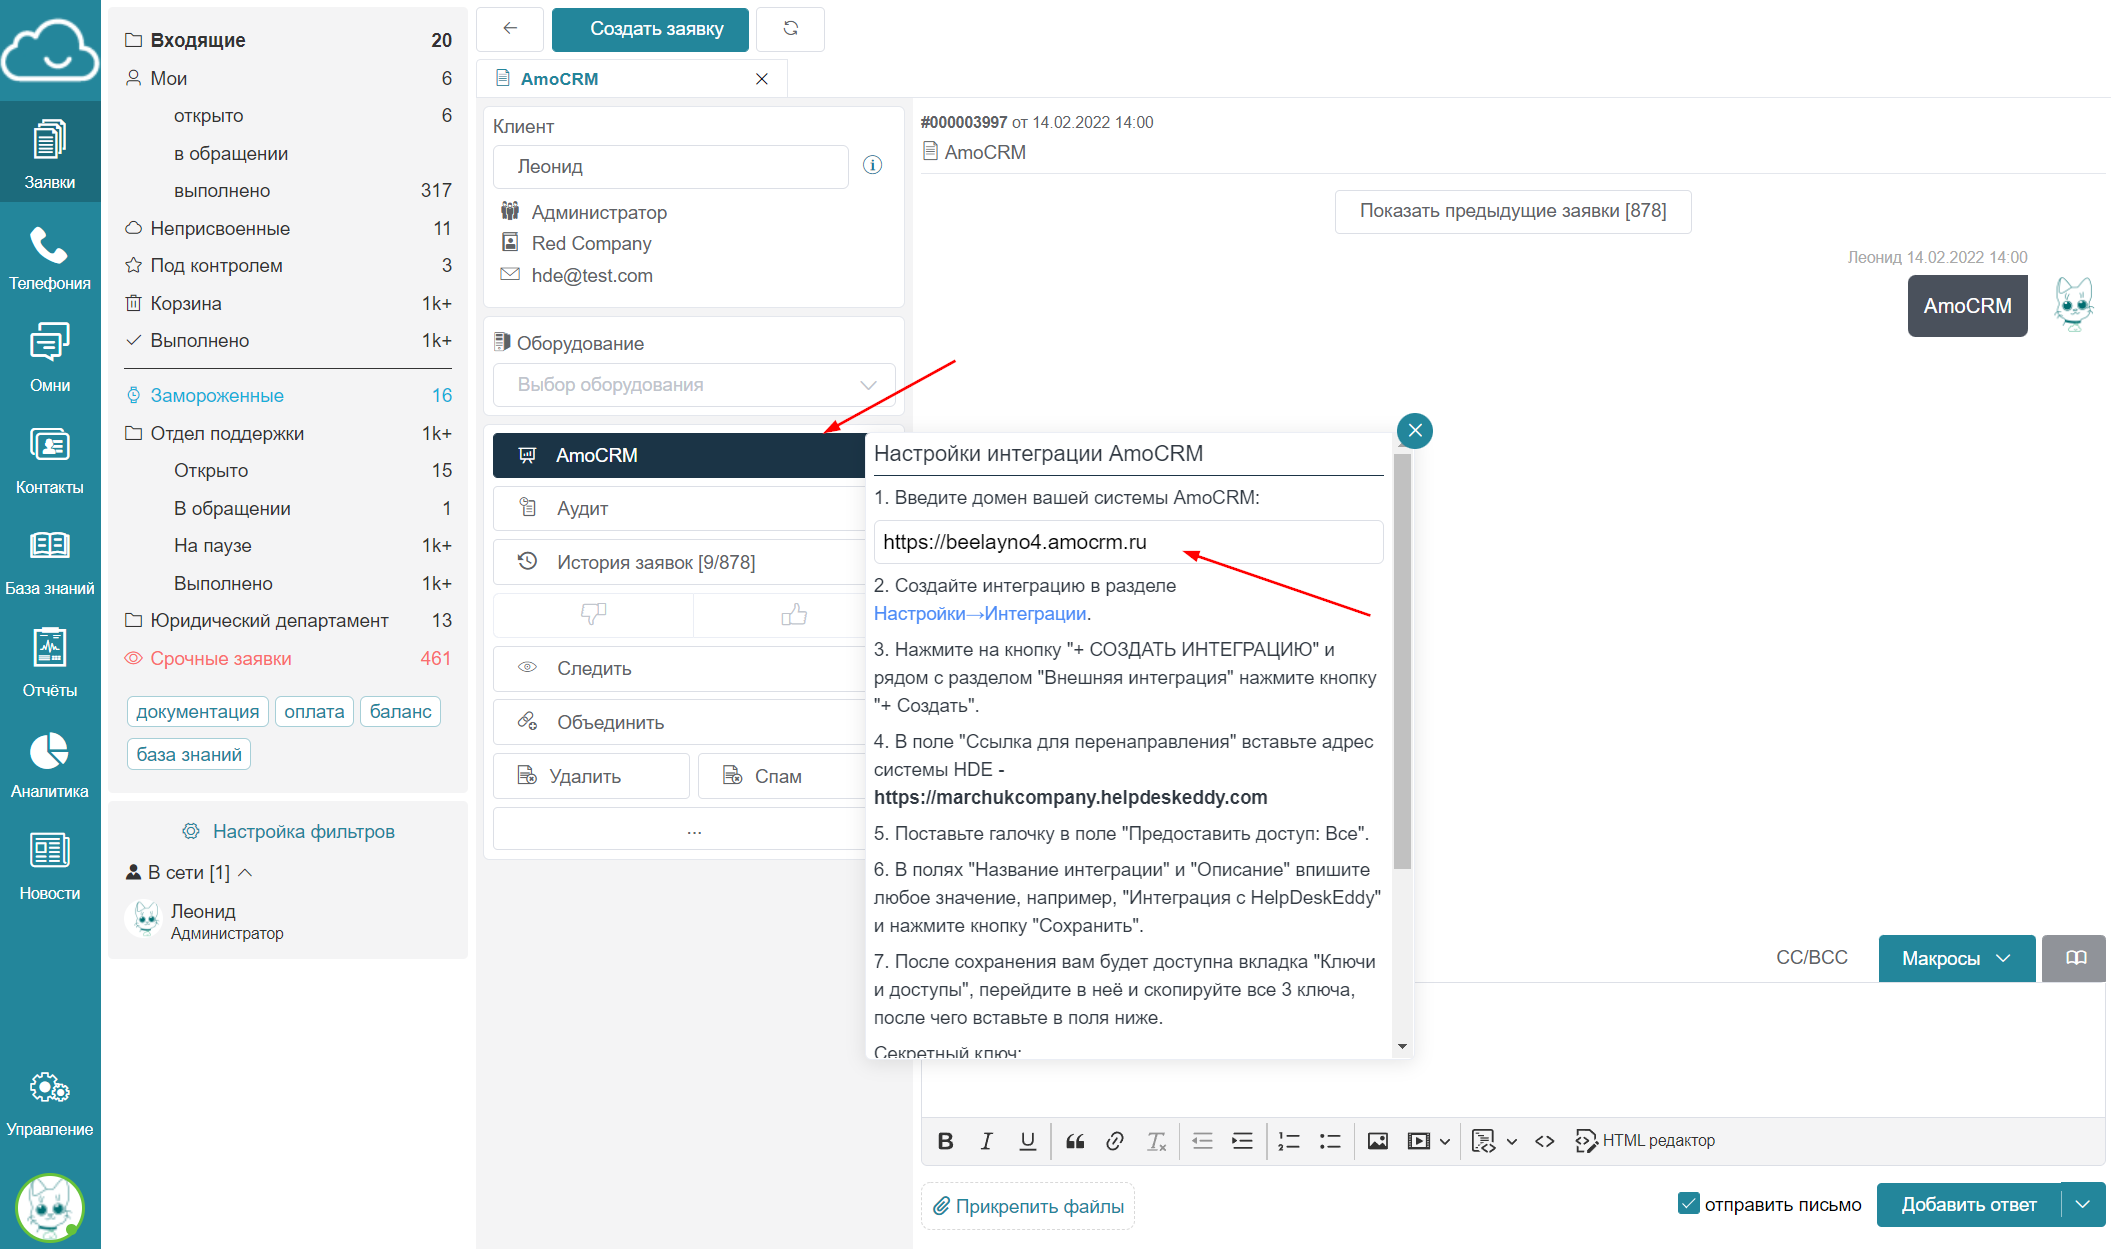
Task: Select the Юридический департамент folder
Action: (288, 620)
